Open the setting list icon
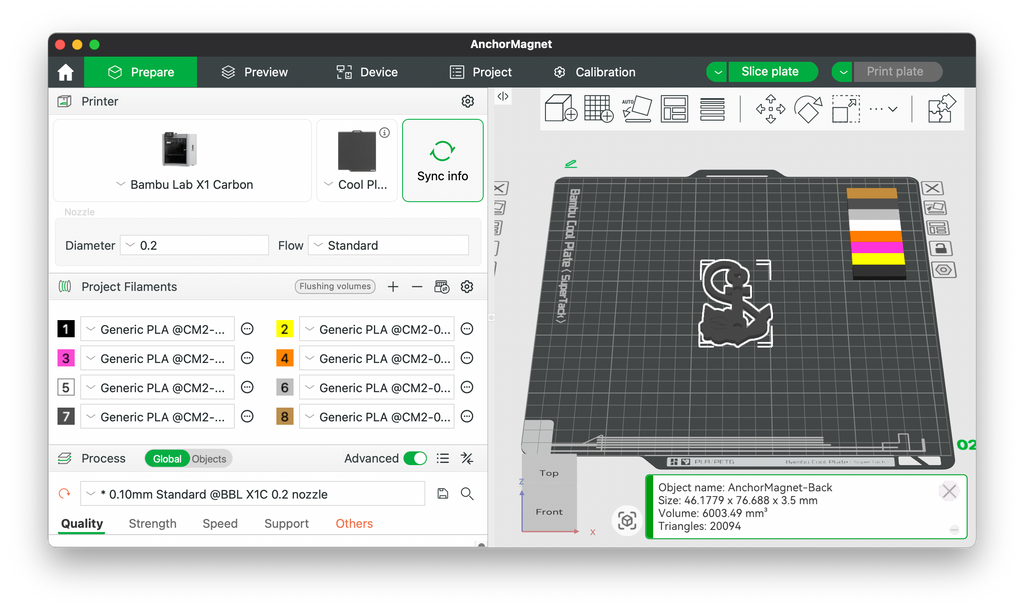The image size is (1024, 611). tap(443, 458)
